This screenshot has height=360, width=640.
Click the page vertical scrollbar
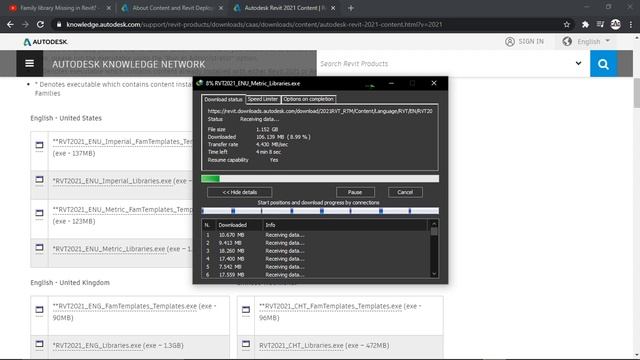click(636, 94)
